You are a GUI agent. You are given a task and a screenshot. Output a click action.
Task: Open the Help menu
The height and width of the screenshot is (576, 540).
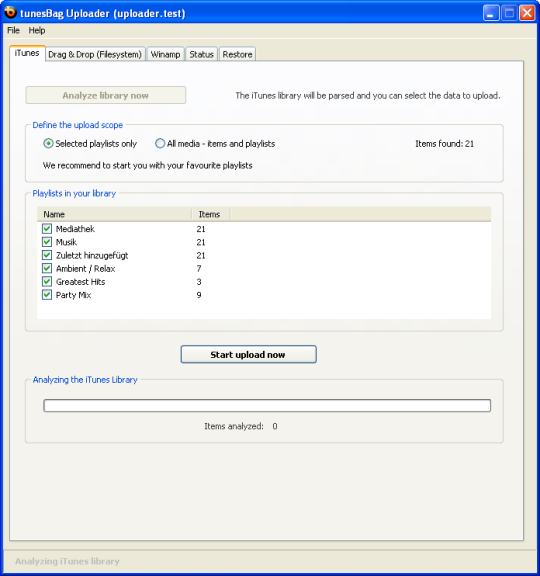click(x=37, y=30)
